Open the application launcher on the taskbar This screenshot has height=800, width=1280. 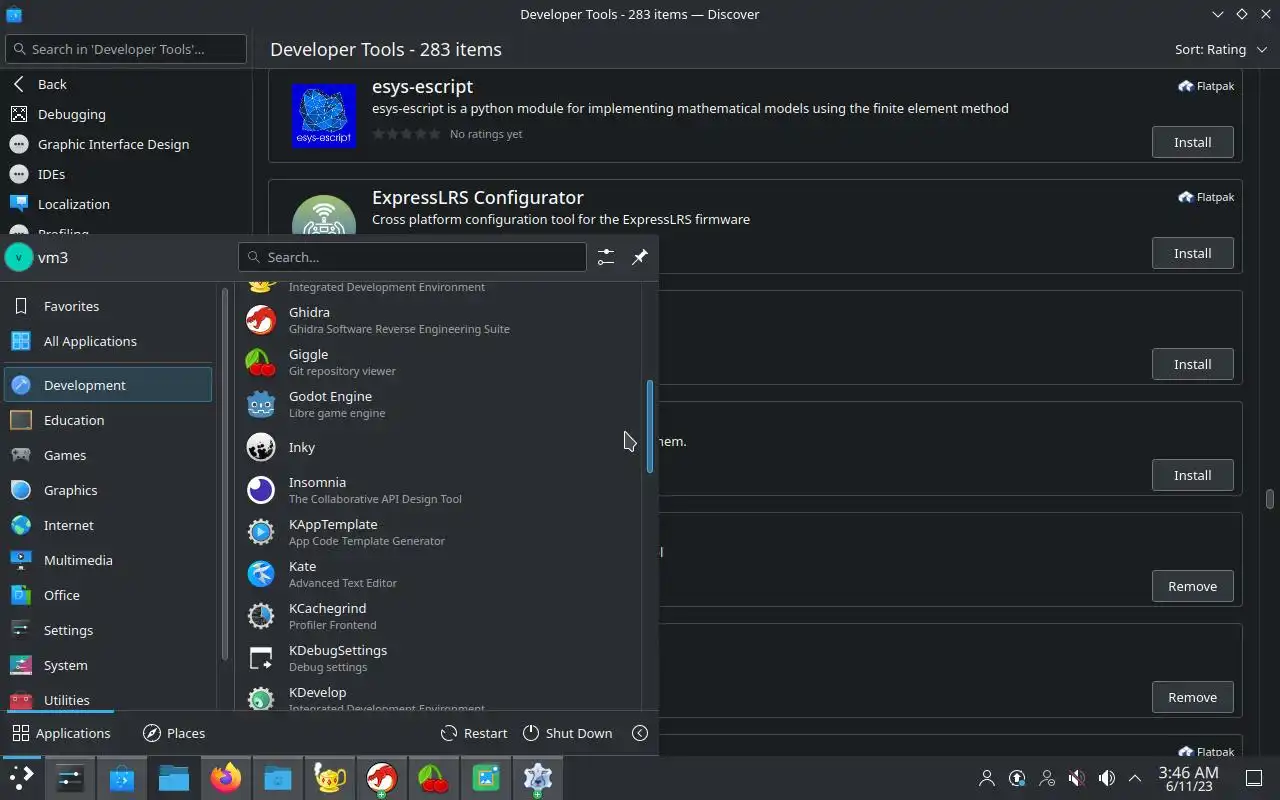point(22,777)
